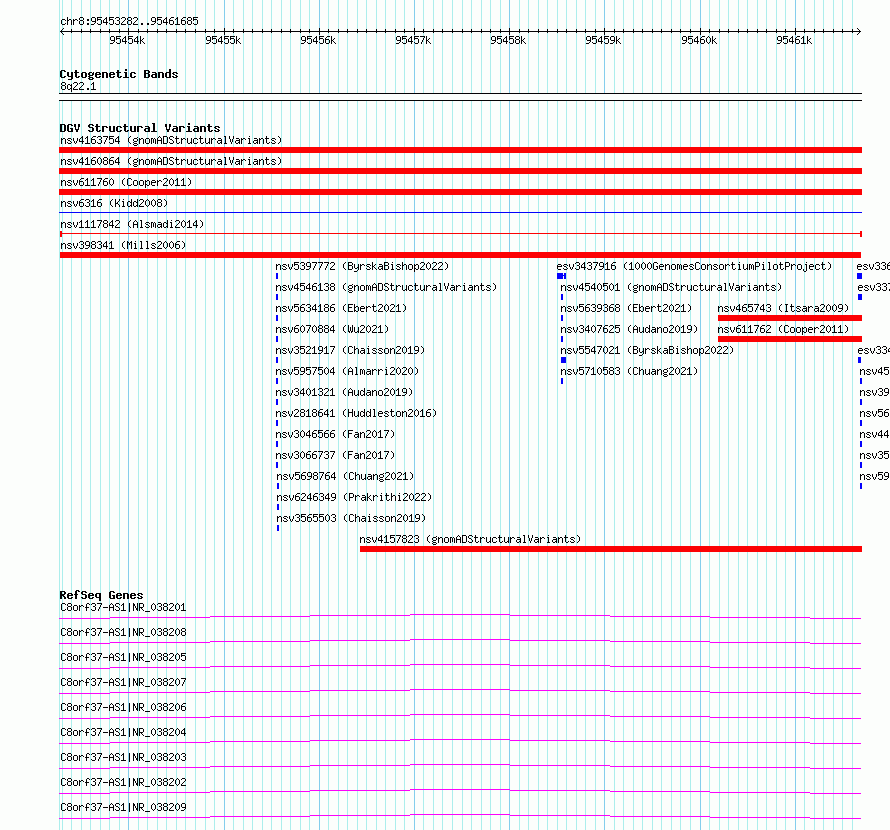Select nsv5639368 (Ebert2021) label

pos(626,308)
